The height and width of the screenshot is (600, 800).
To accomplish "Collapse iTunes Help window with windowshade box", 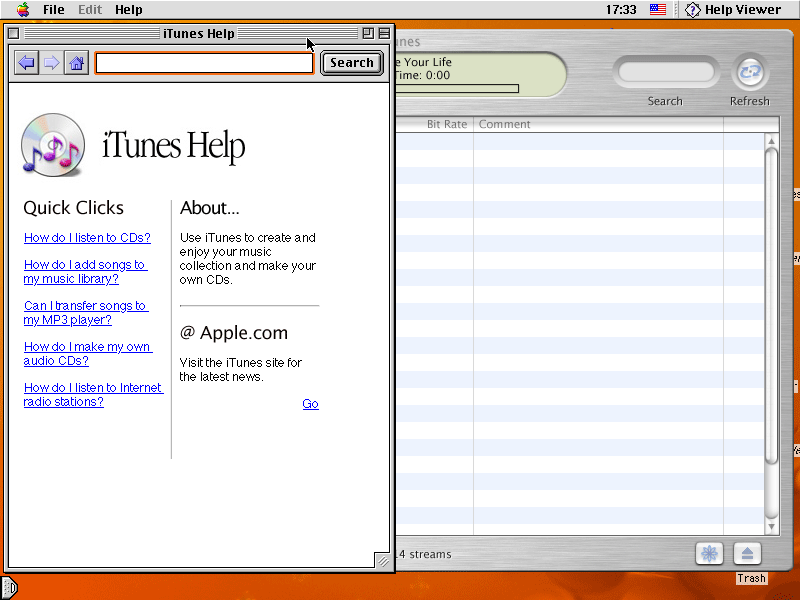I will click(x=384, y=33).
